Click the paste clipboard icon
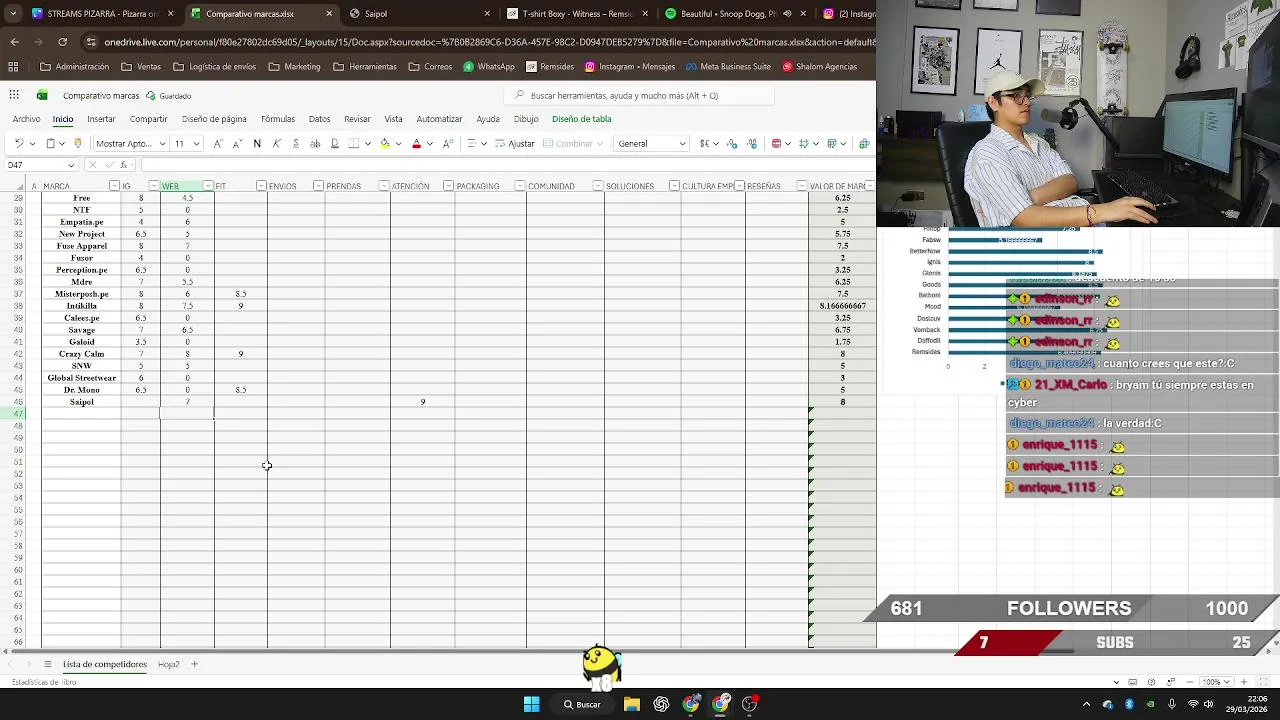 [x=51, y=143]
